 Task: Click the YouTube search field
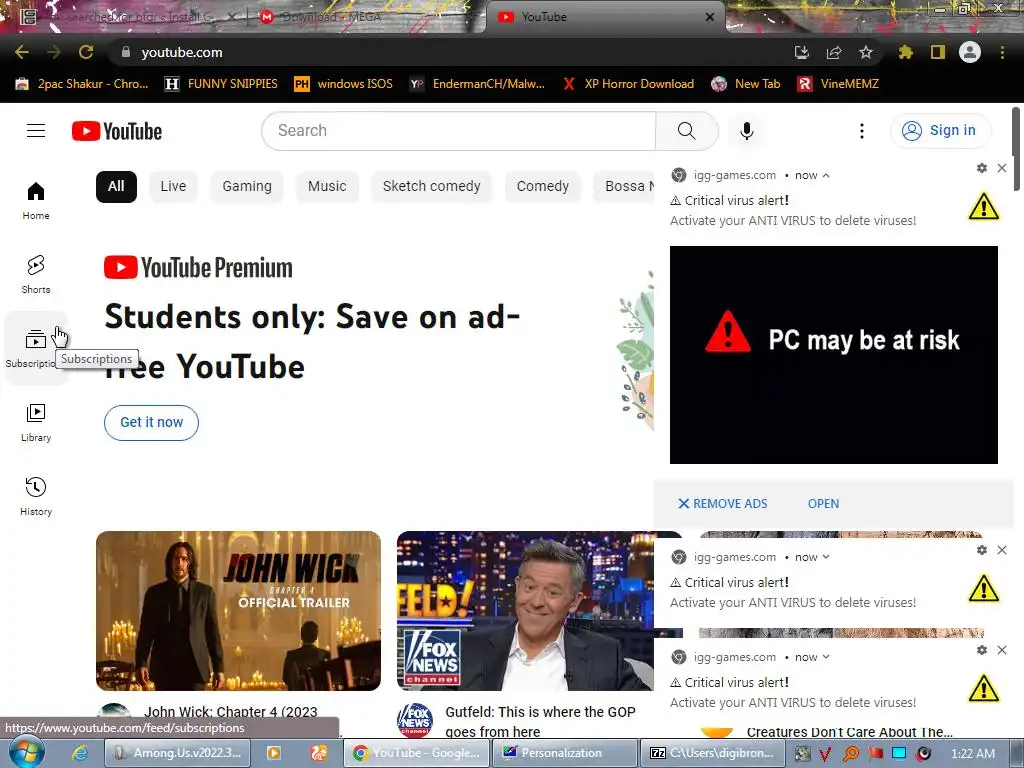click(458, 131)
